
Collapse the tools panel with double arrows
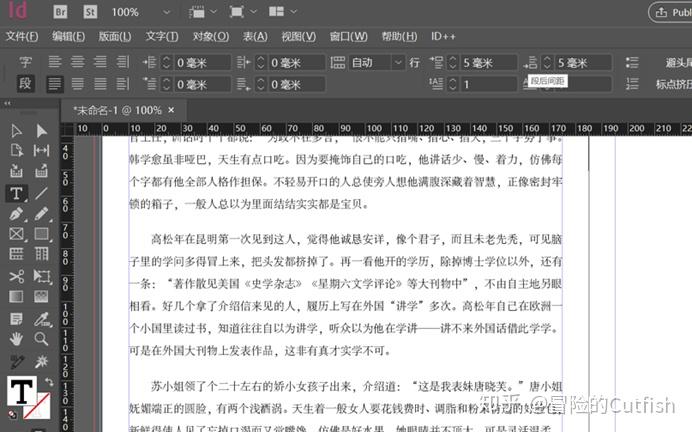(x=8, y=103)
